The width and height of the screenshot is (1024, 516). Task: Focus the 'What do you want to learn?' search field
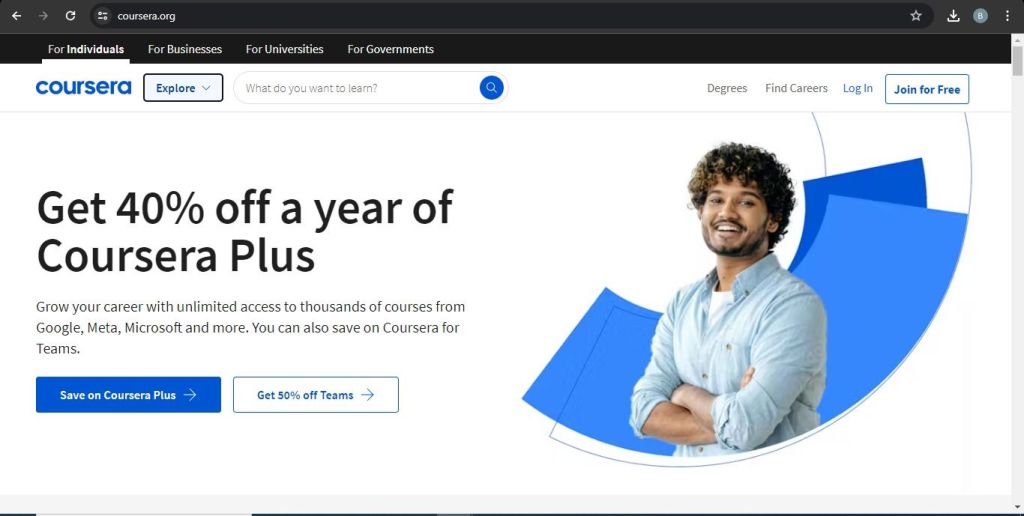click(x=357, y=88)
